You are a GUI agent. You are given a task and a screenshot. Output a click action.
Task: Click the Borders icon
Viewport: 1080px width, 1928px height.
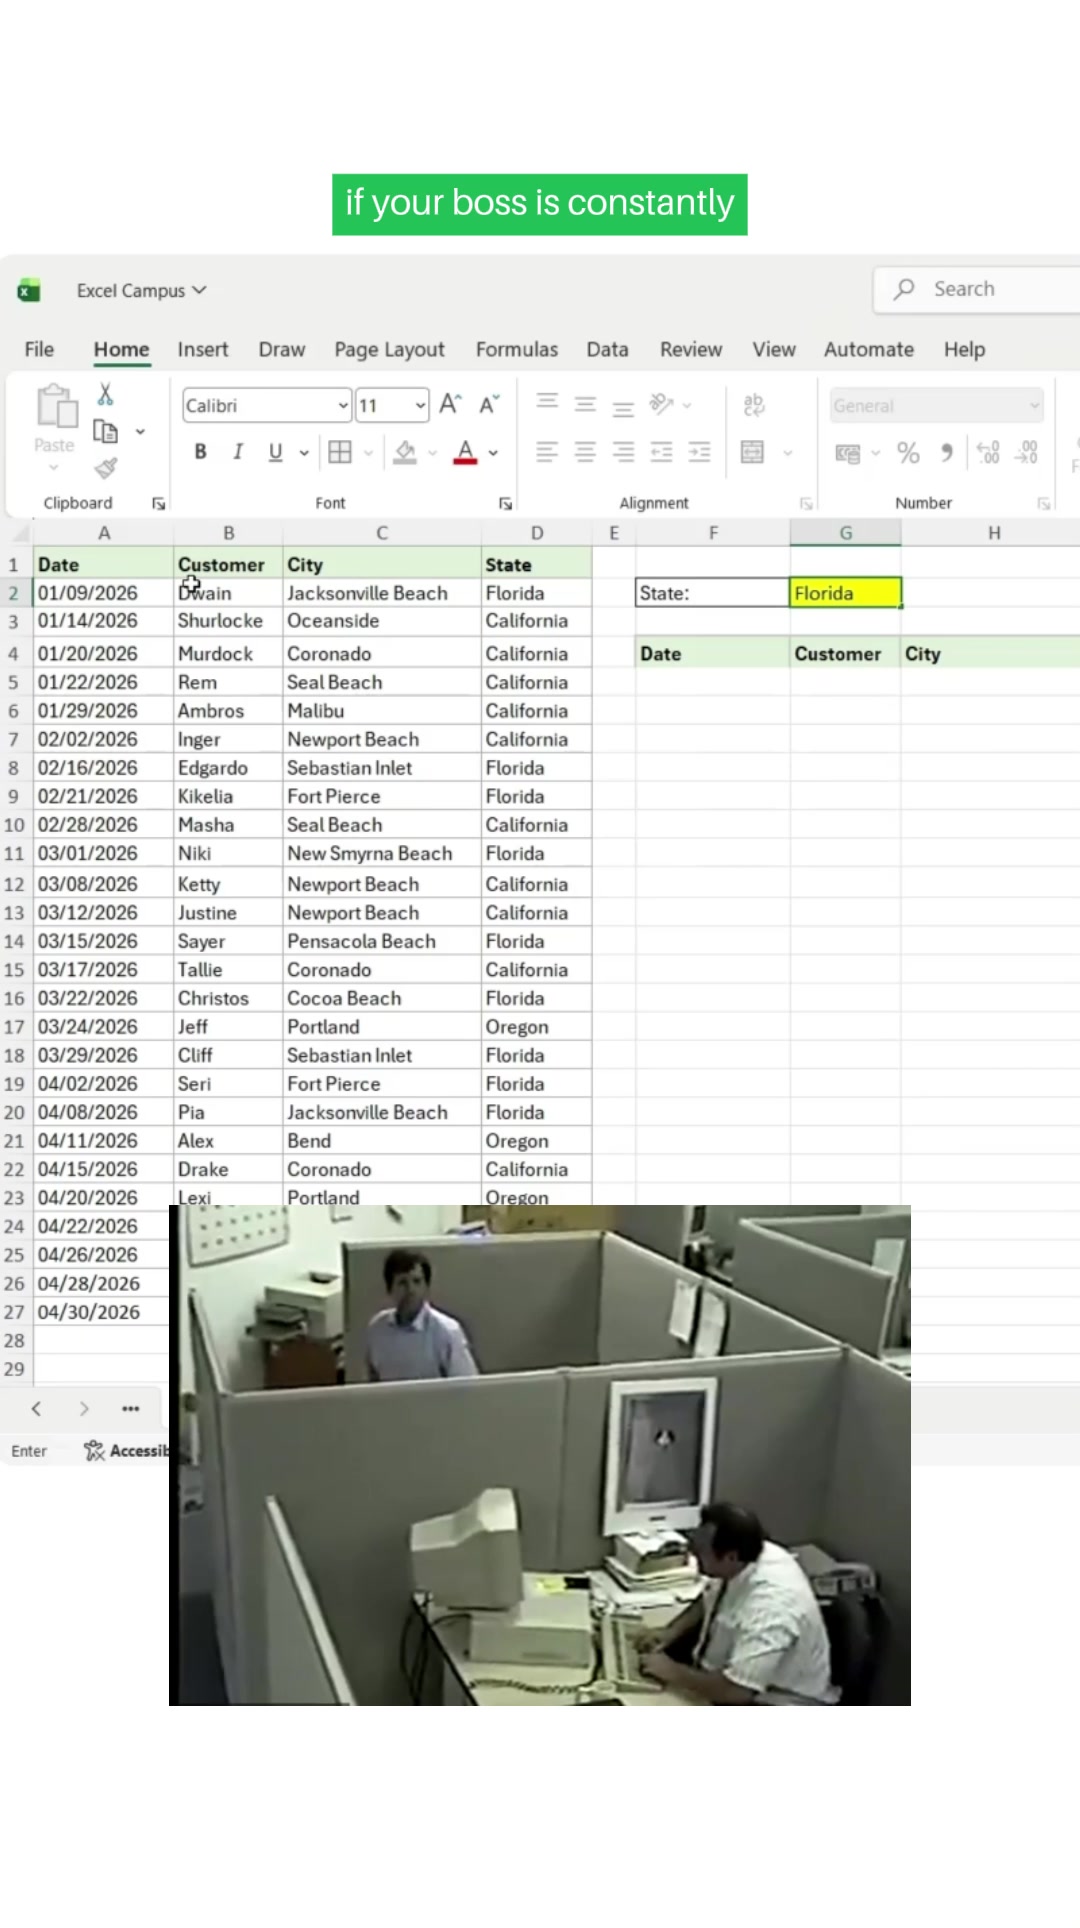340,452
